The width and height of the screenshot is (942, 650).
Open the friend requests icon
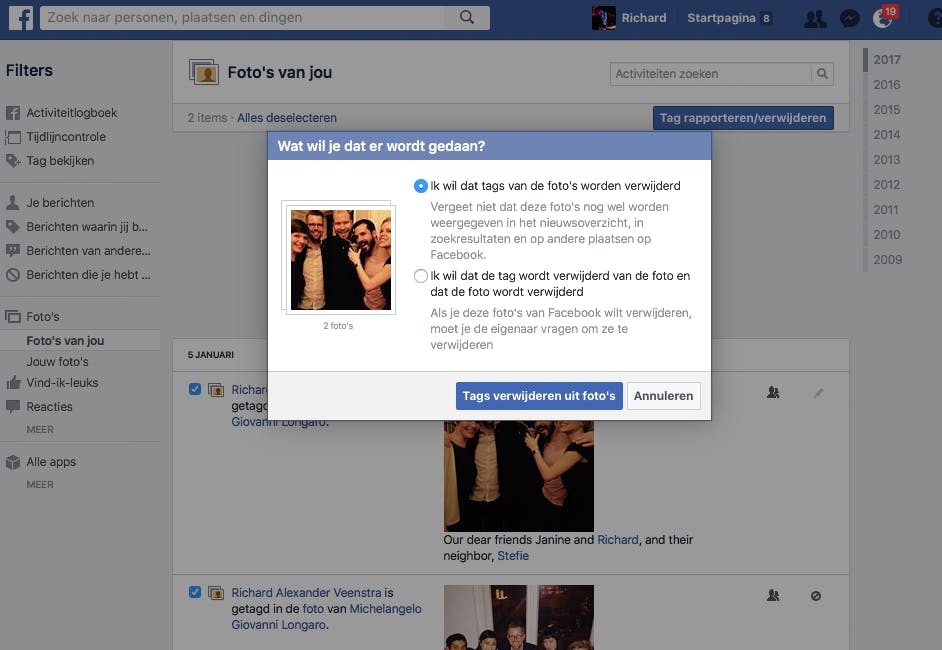tap(815, 19)
